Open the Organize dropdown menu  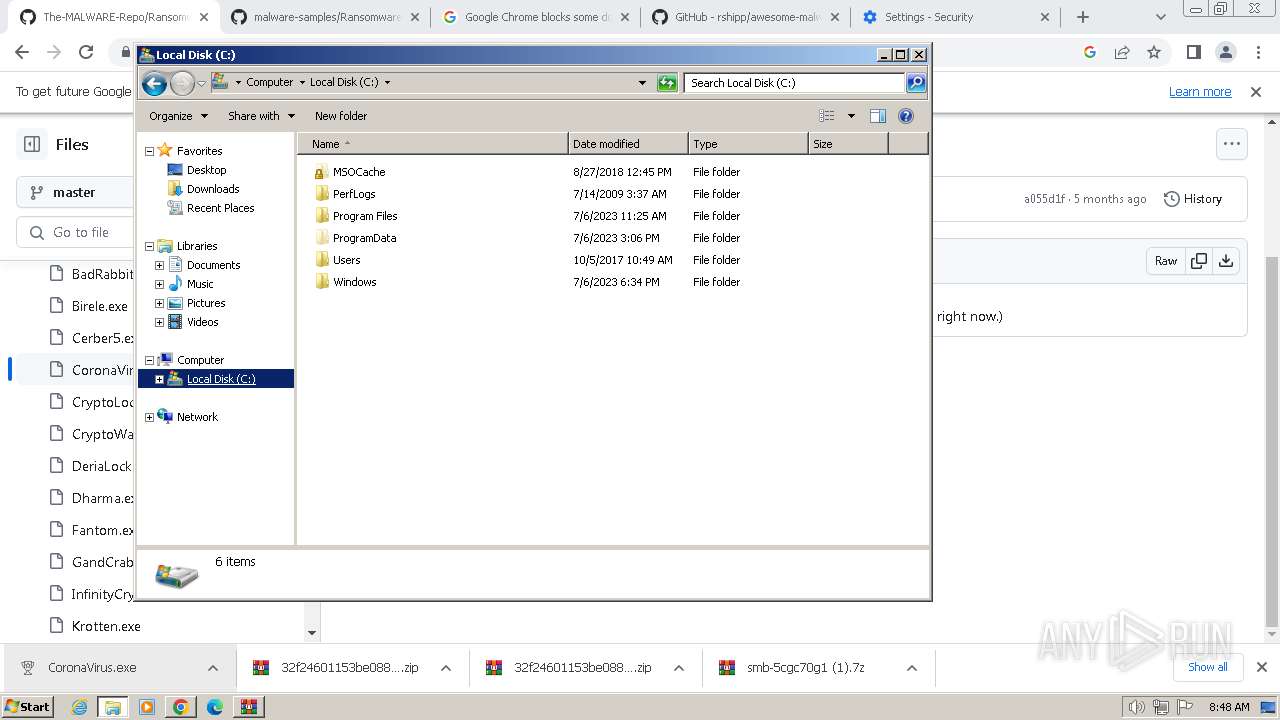pyautogui.click(x=178, y=116)
